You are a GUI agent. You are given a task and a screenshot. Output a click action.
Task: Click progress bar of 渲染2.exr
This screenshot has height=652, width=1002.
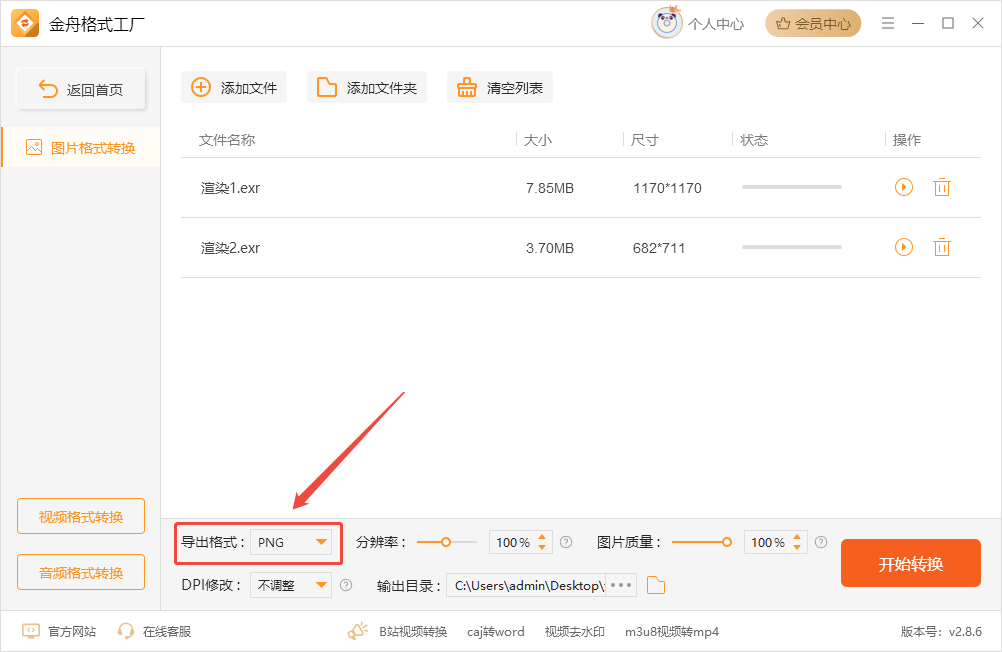point(792,247)
